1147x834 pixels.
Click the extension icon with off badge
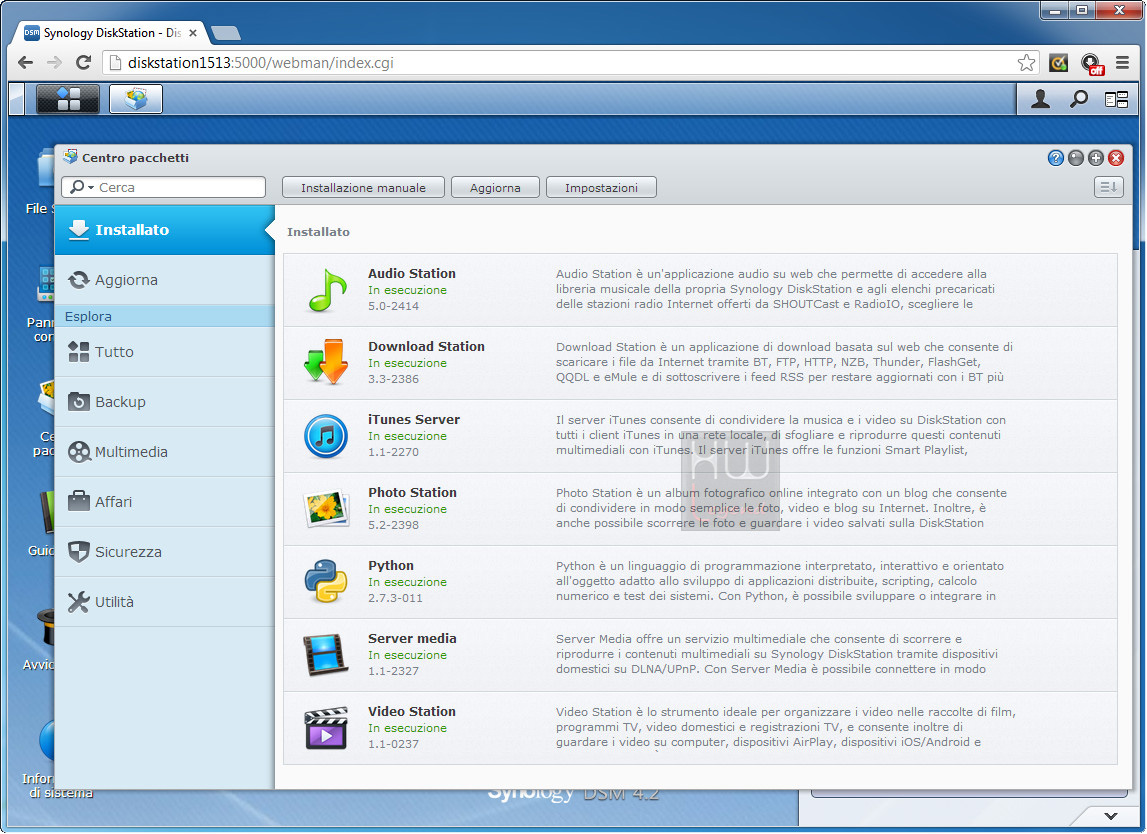(1092, 64)
